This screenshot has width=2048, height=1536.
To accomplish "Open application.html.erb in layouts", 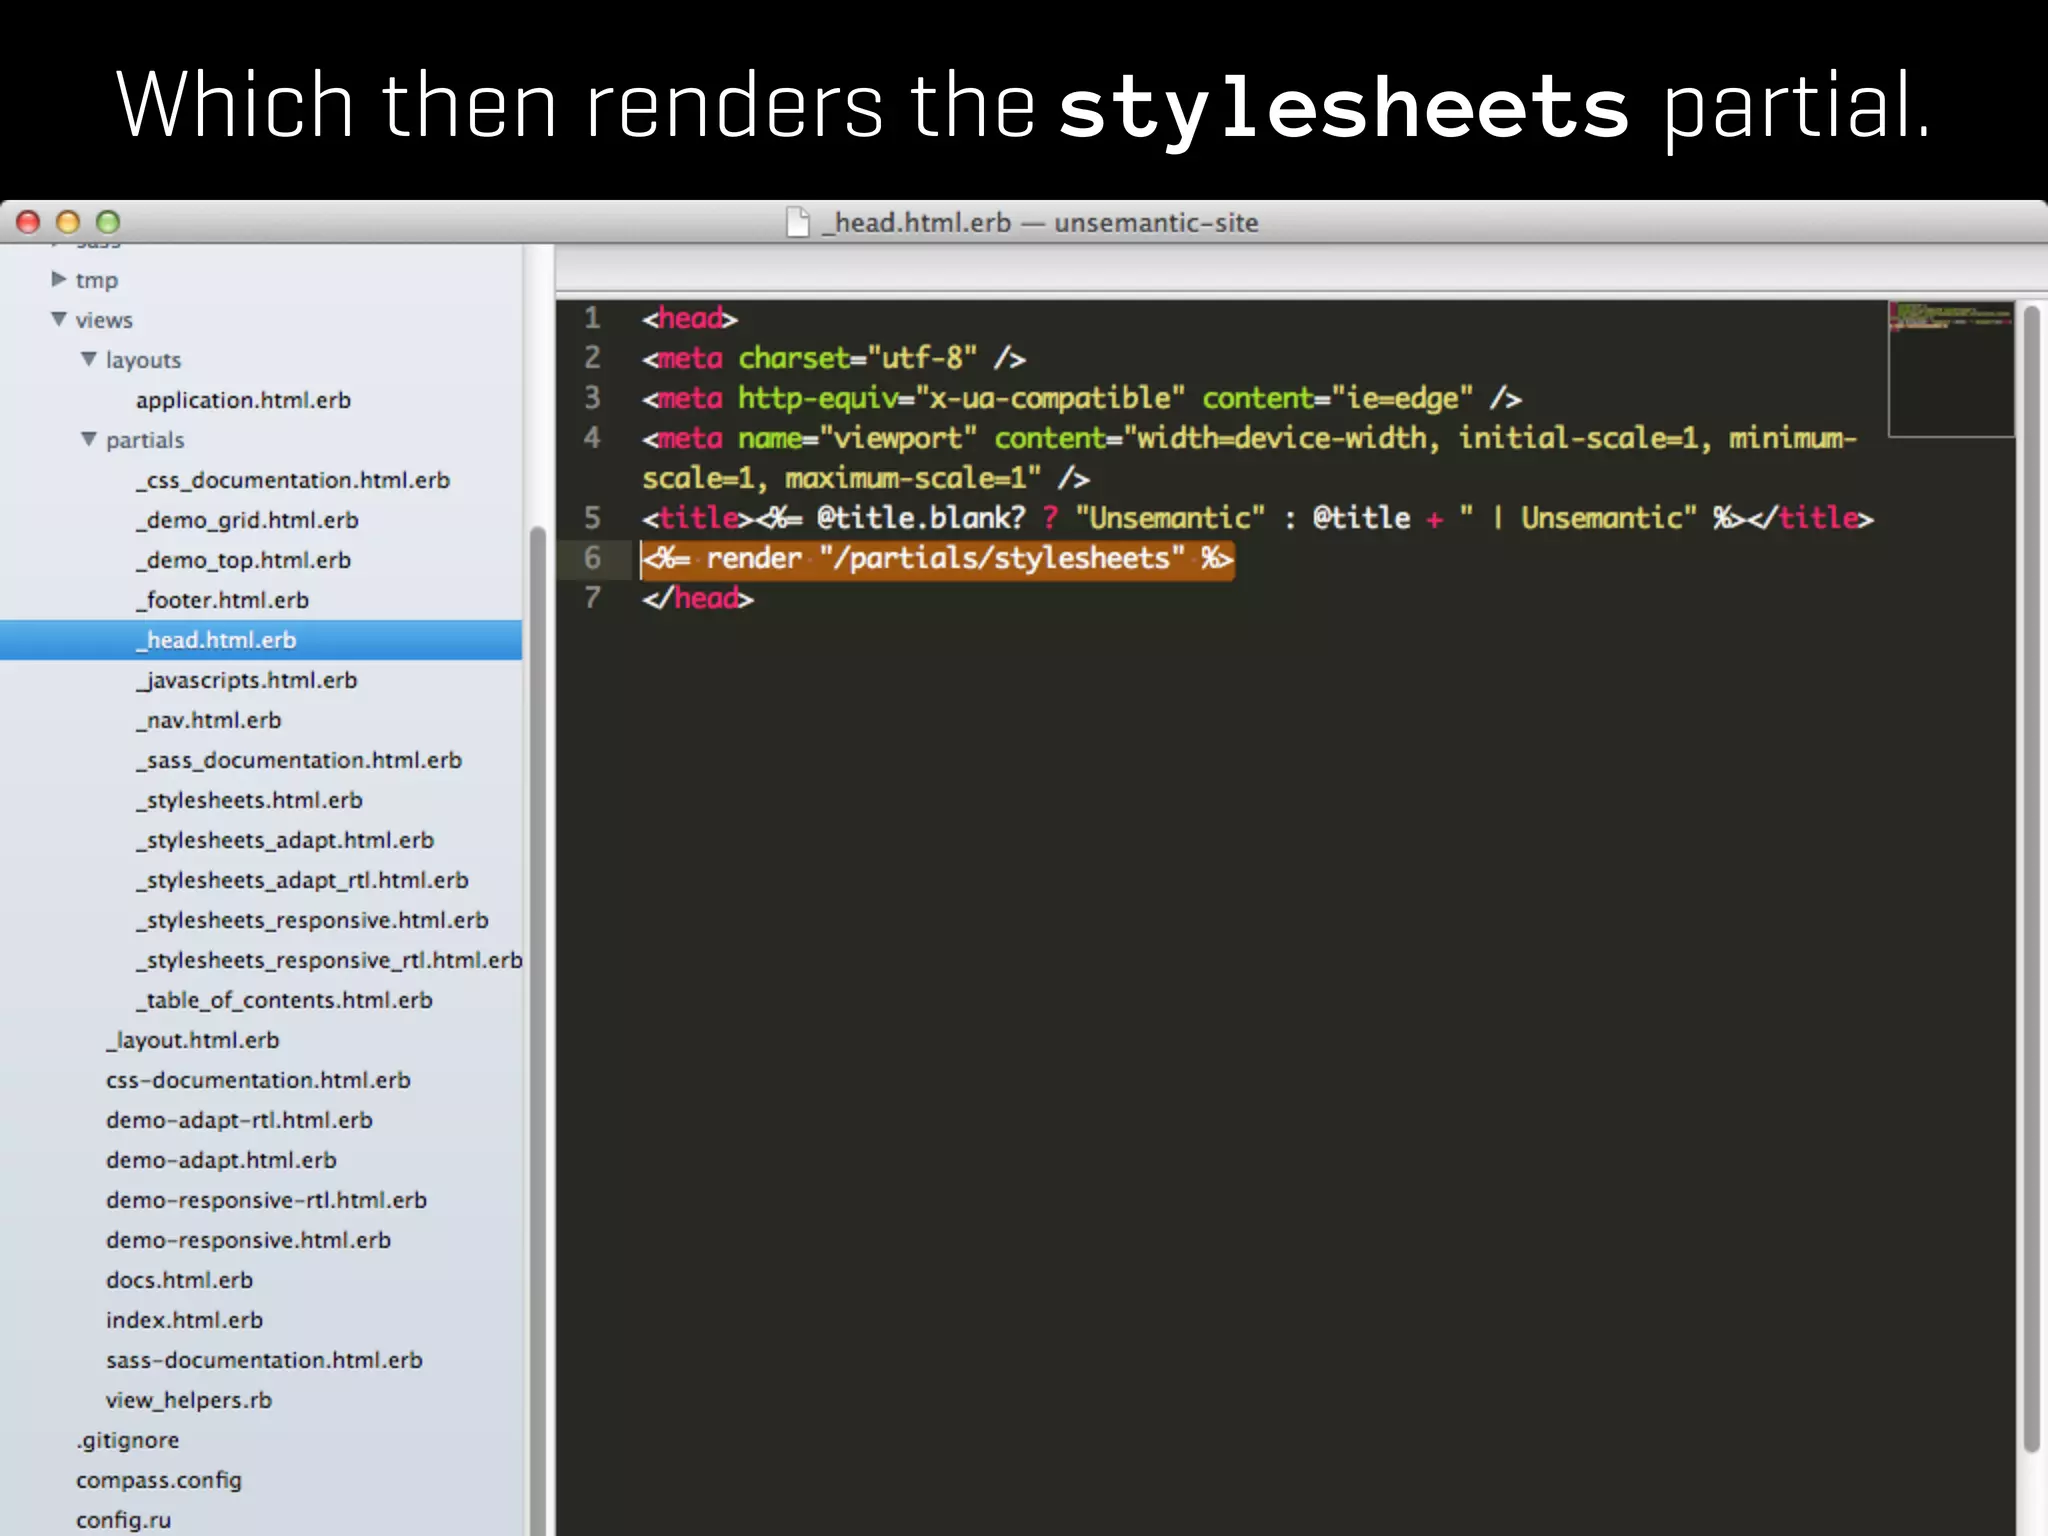I will point(243,400).
